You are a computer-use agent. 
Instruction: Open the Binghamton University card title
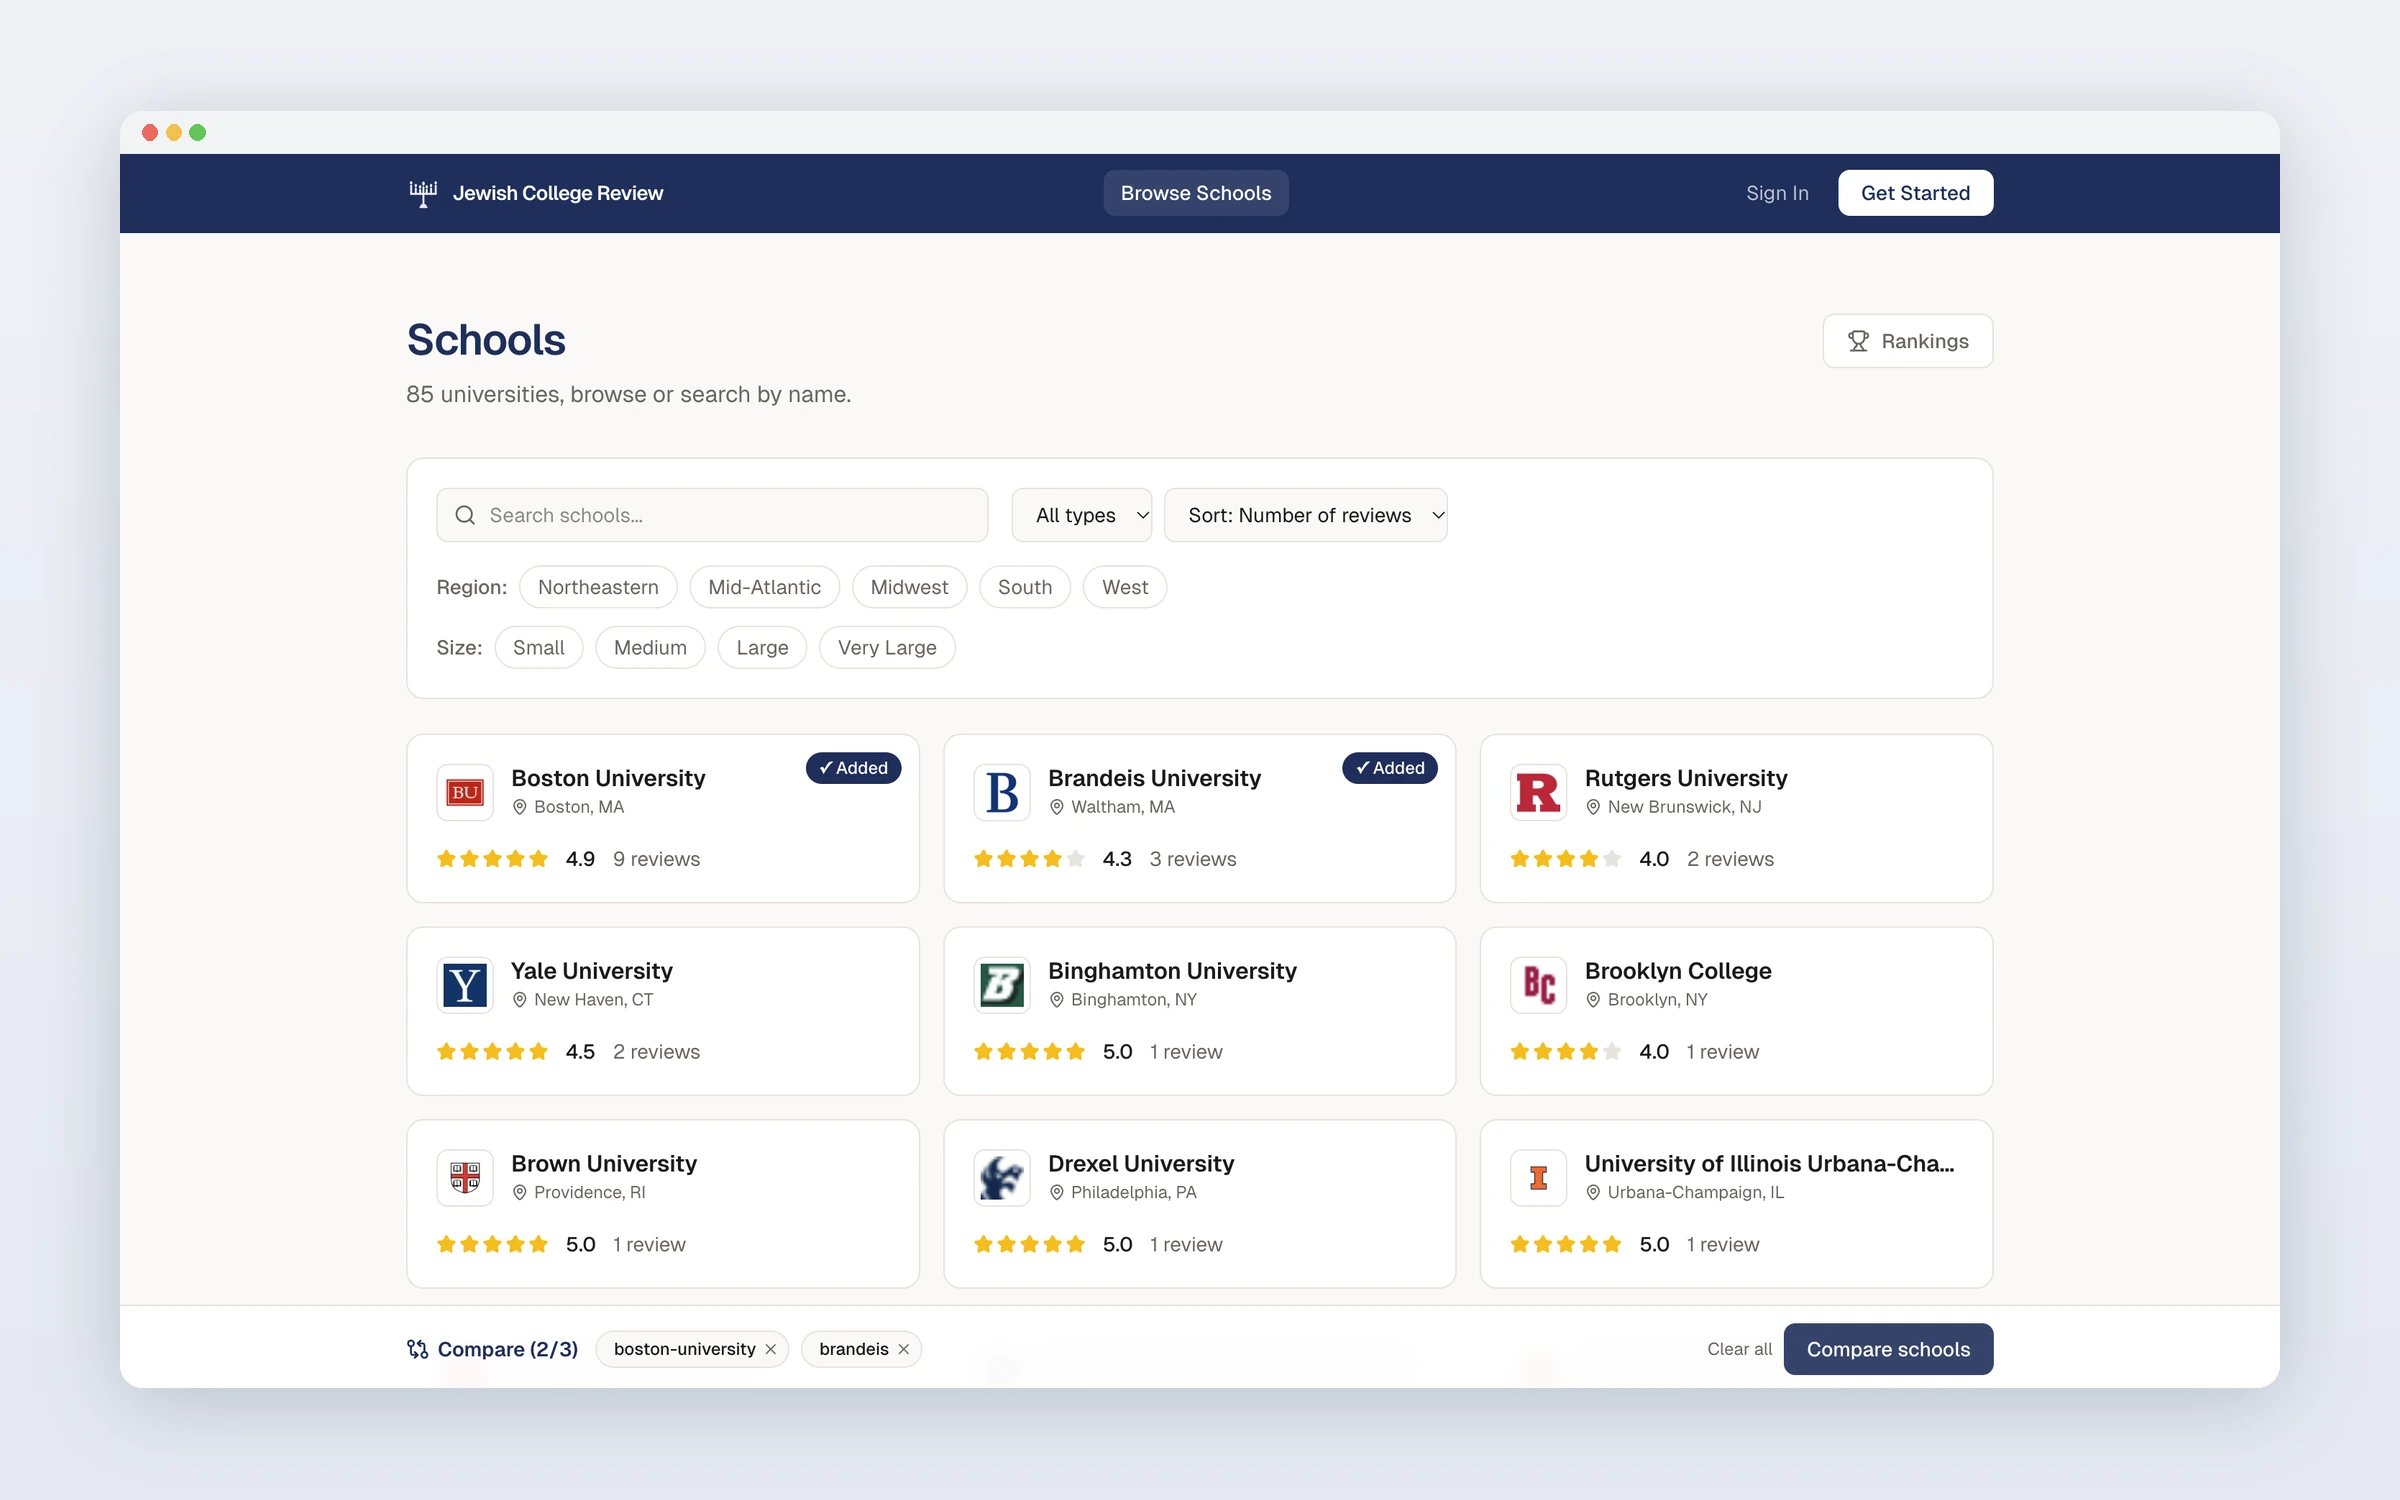click(1172, 971)
